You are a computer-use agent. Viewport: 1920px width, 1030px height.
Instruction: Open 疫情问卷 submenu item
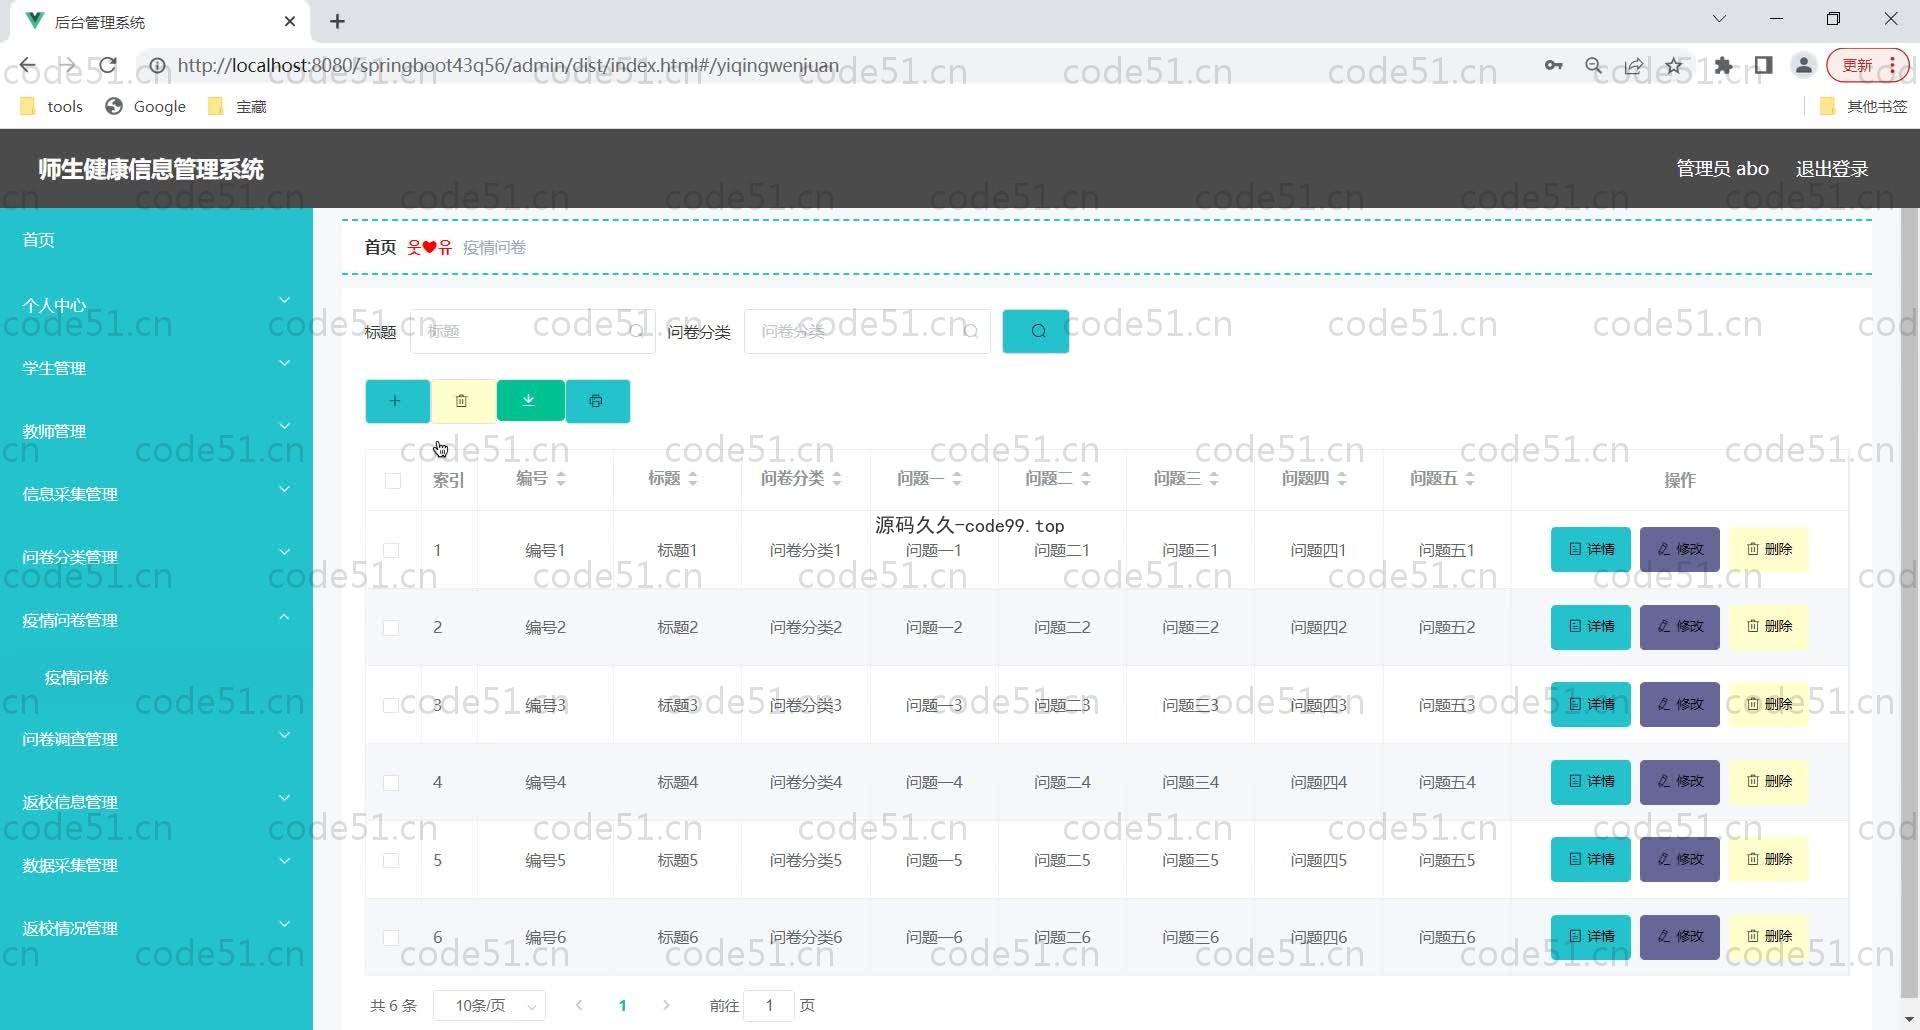[x=77, y=677]
